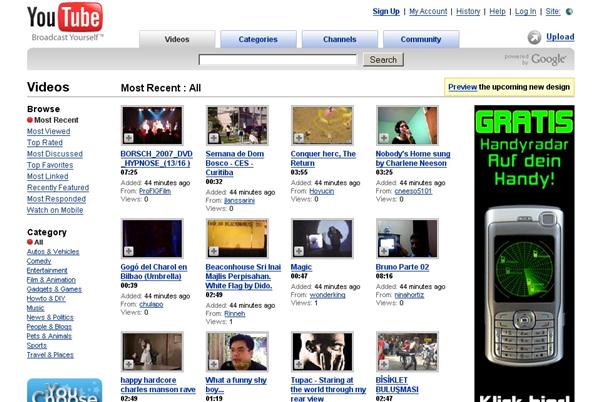Click plus icon on Magic video thumbnail
This screenshot has width=600, height=402.
point(299,251)
